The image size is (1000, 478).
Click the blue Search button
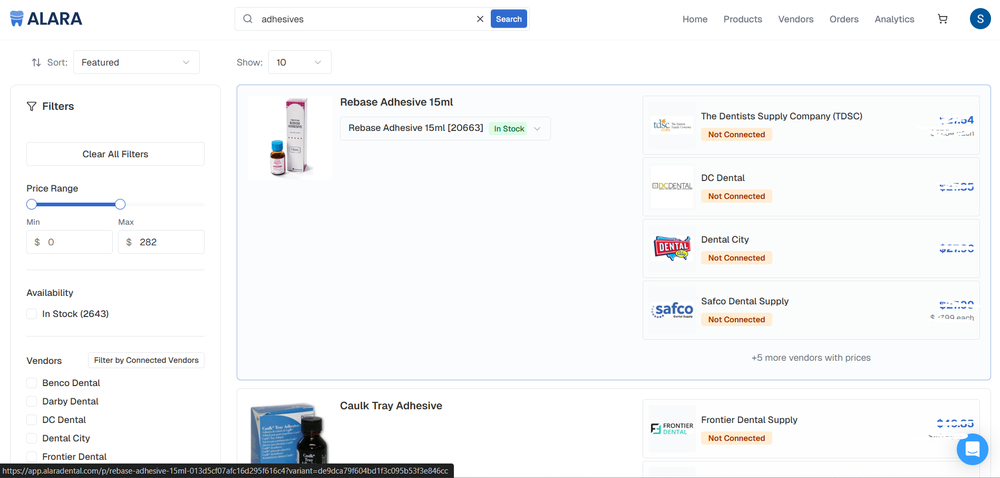pyautogui.click(x=508, y=19)
